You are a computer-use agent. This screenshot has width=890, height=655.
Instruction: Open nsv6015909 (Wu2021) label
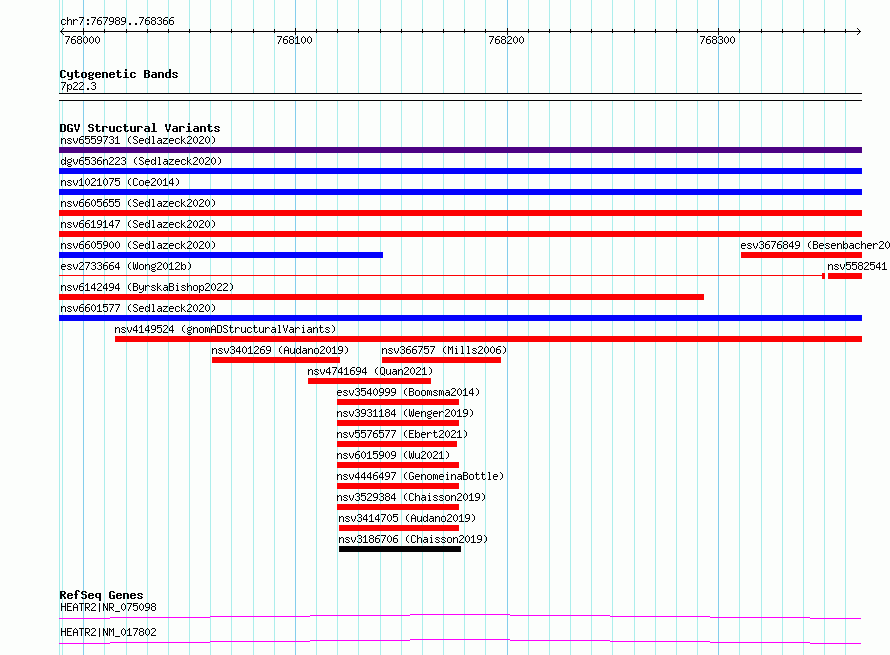(x=393, y=455)
